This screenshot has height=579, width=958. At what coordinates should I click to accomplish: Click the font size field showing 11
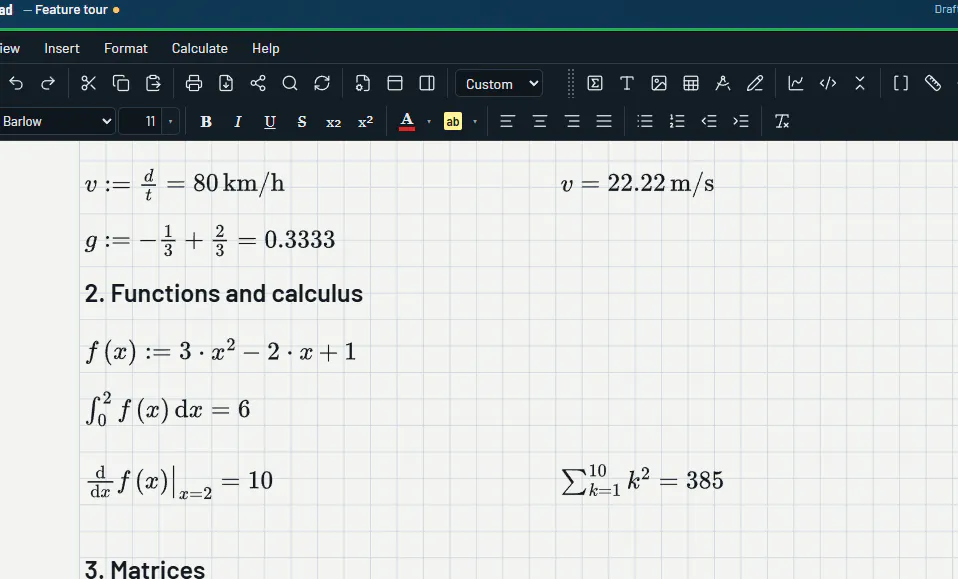142,122
